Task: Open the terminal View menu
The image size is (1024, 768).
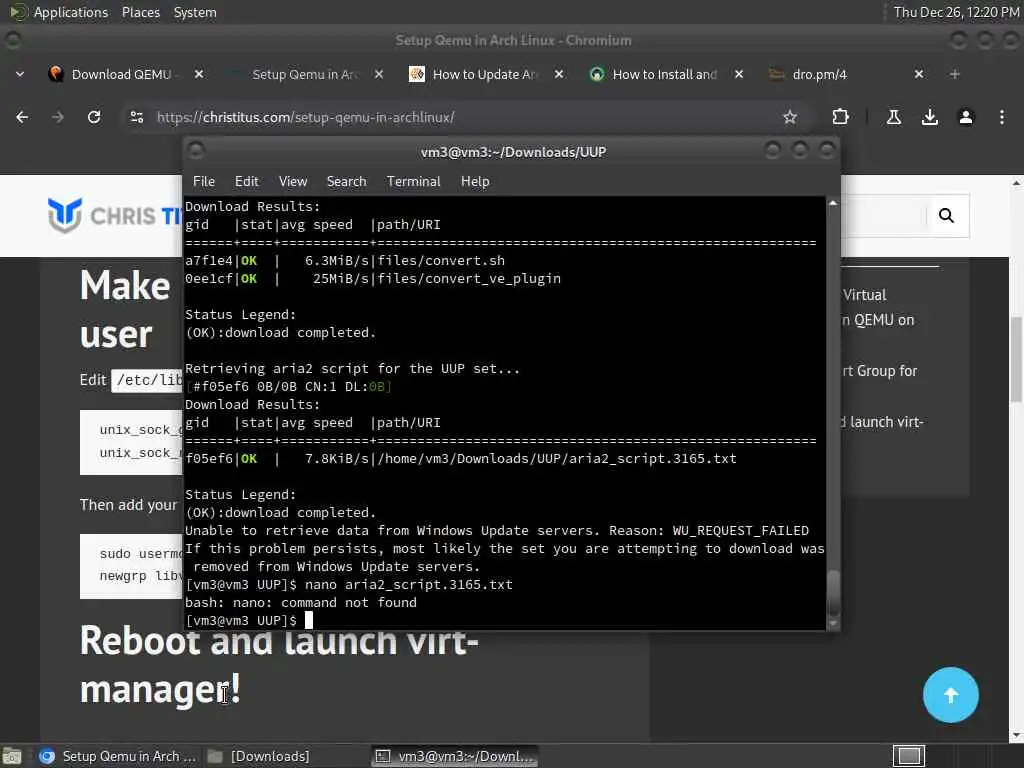Action: (293, 182)
